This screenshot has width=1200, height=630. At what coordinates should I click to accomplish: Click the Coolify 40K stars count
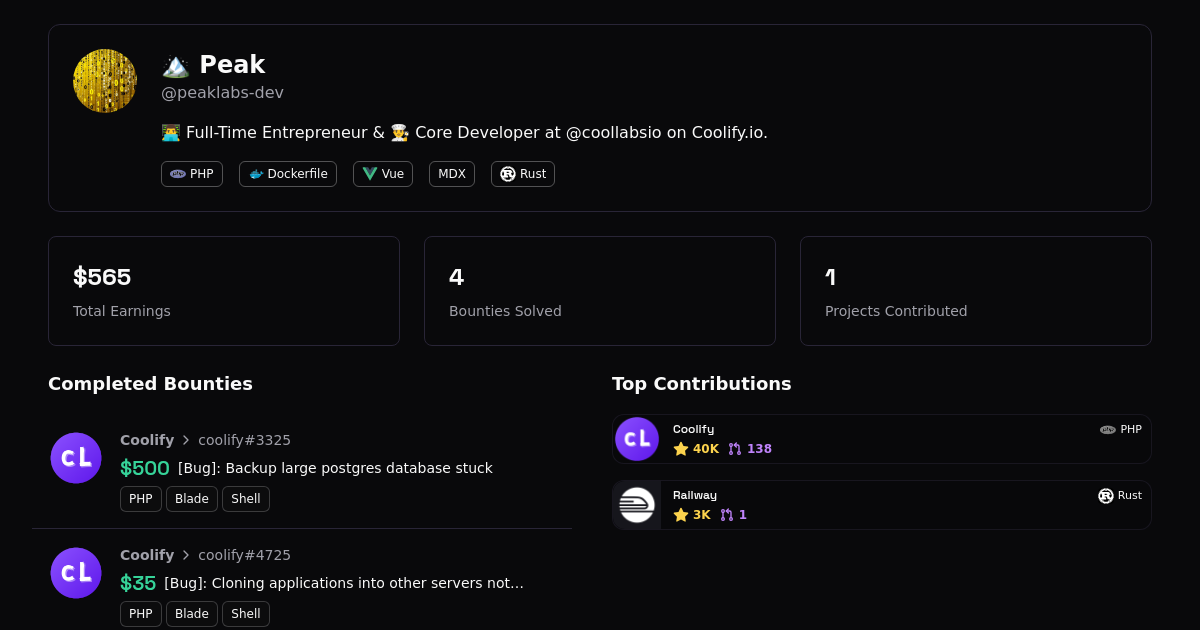(697, 449)
